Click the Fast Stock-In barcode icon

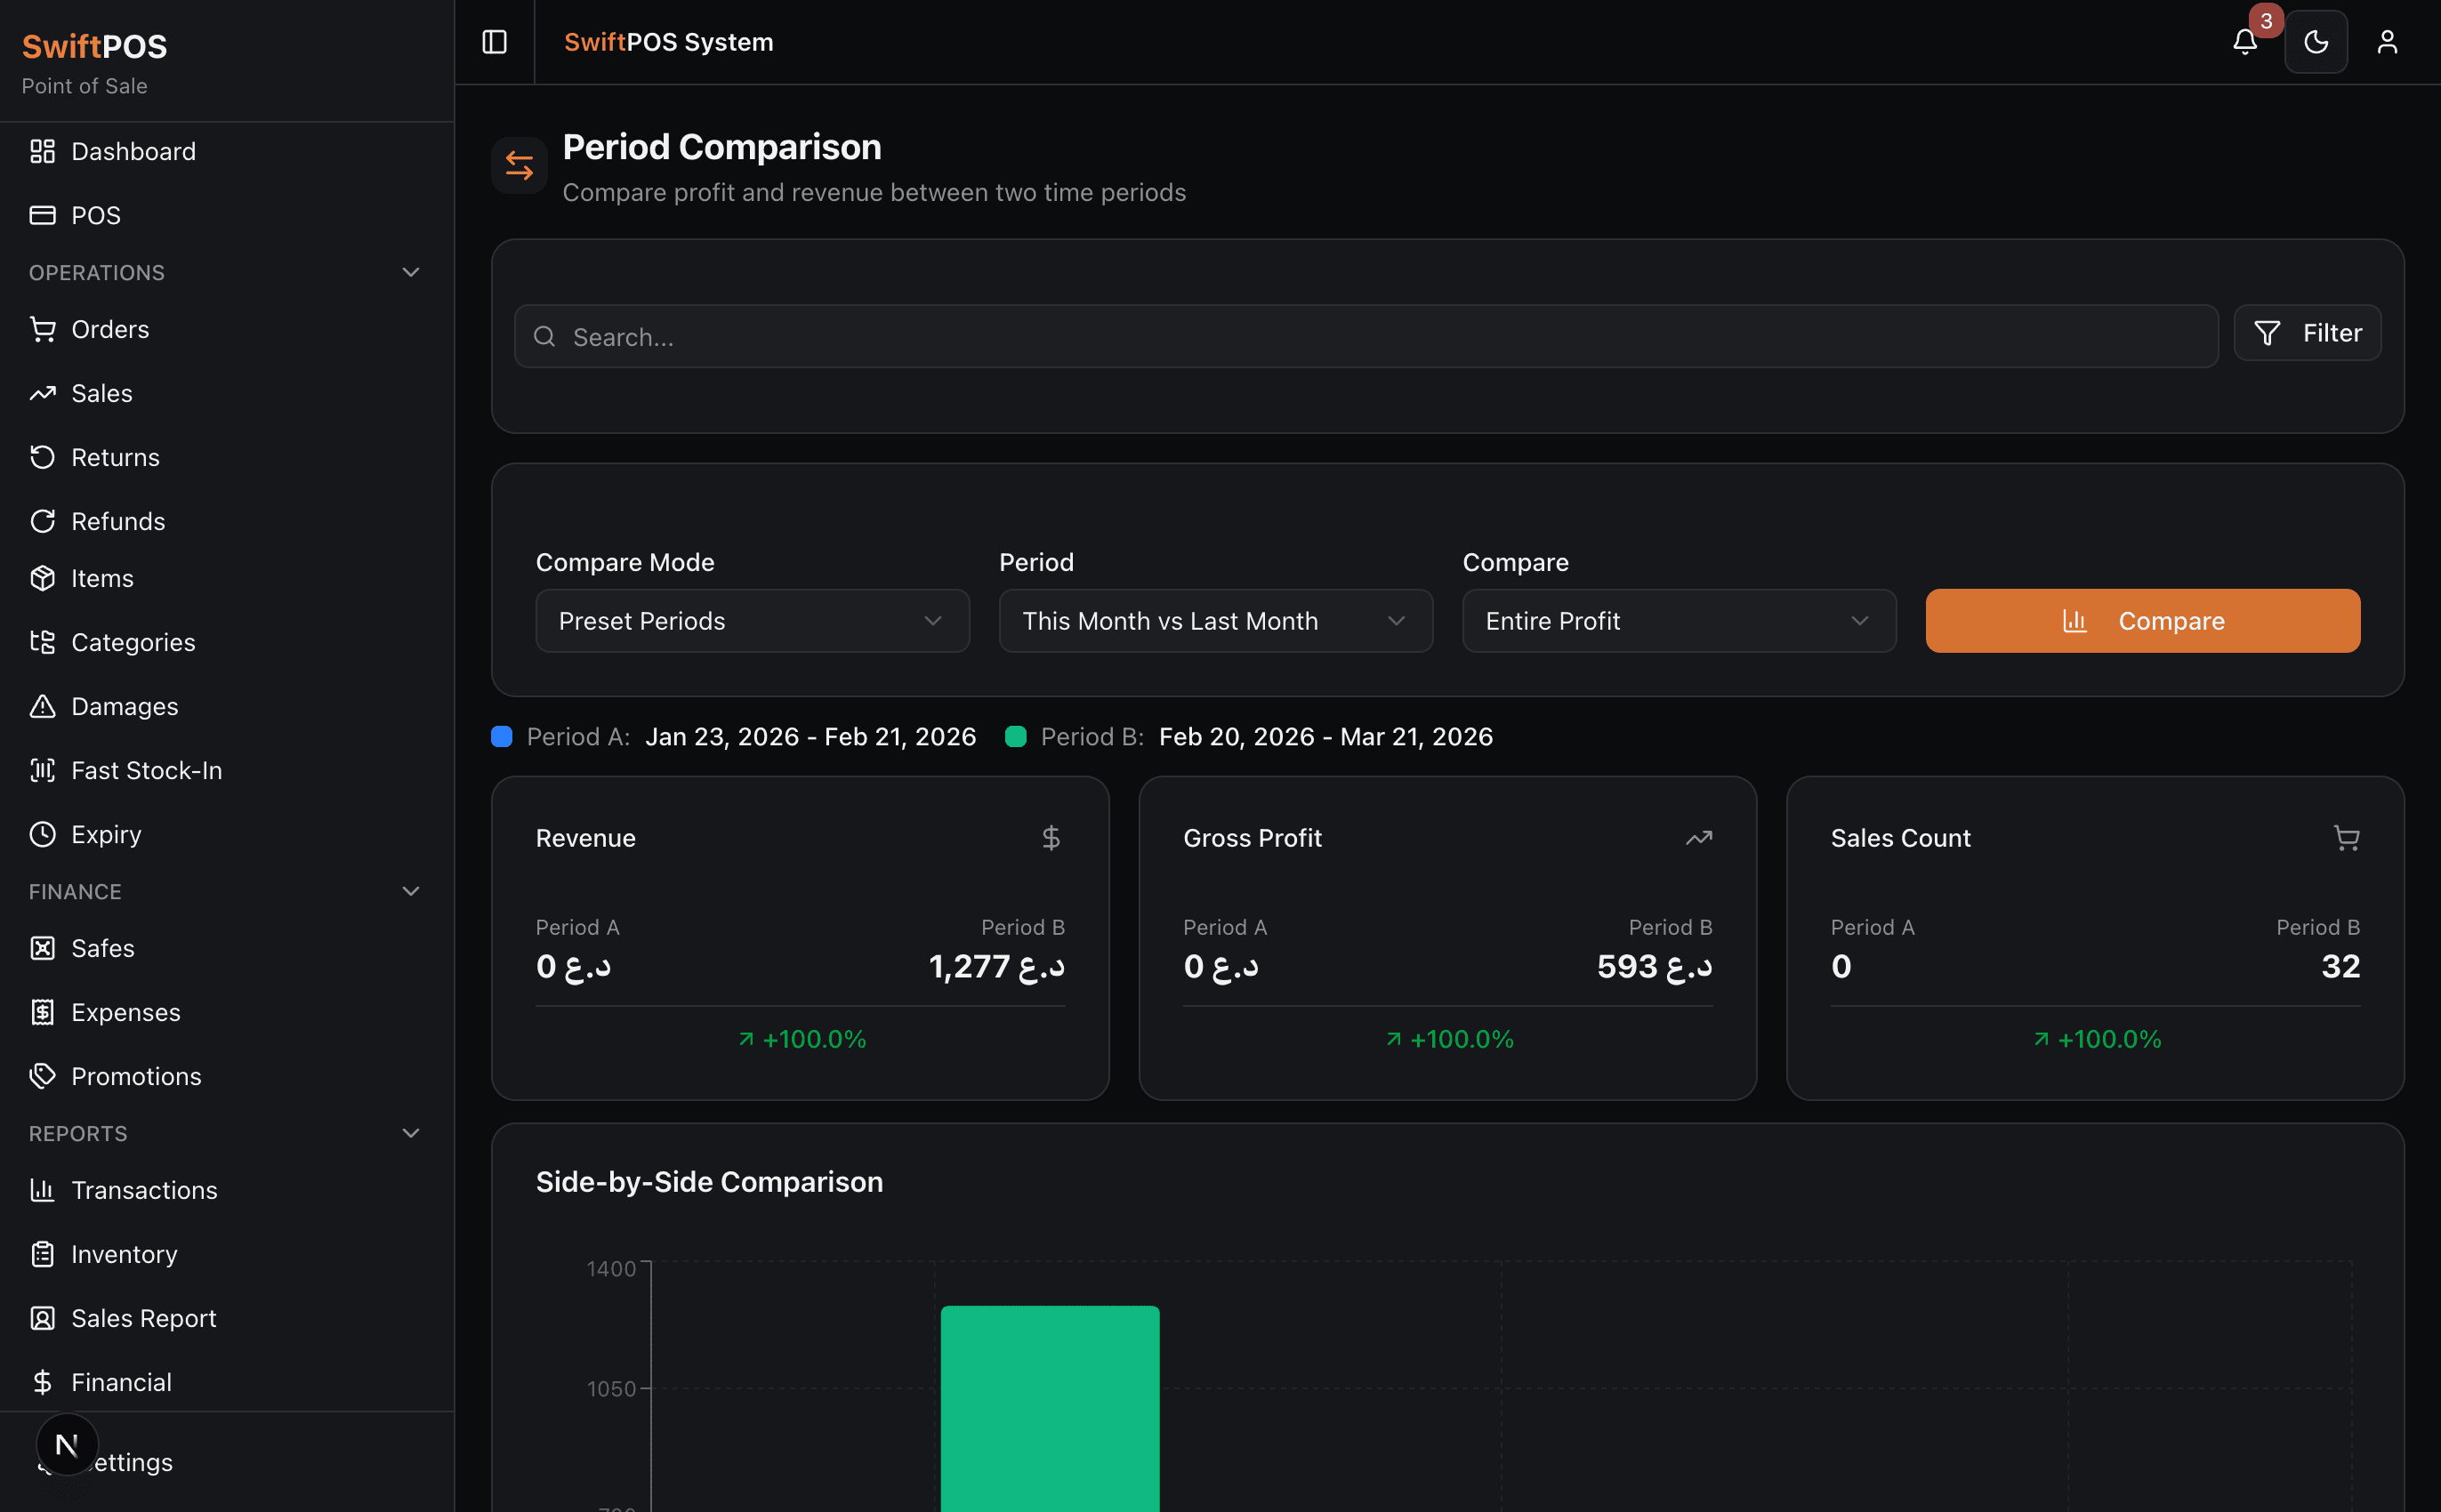click(x=42, y=770)
